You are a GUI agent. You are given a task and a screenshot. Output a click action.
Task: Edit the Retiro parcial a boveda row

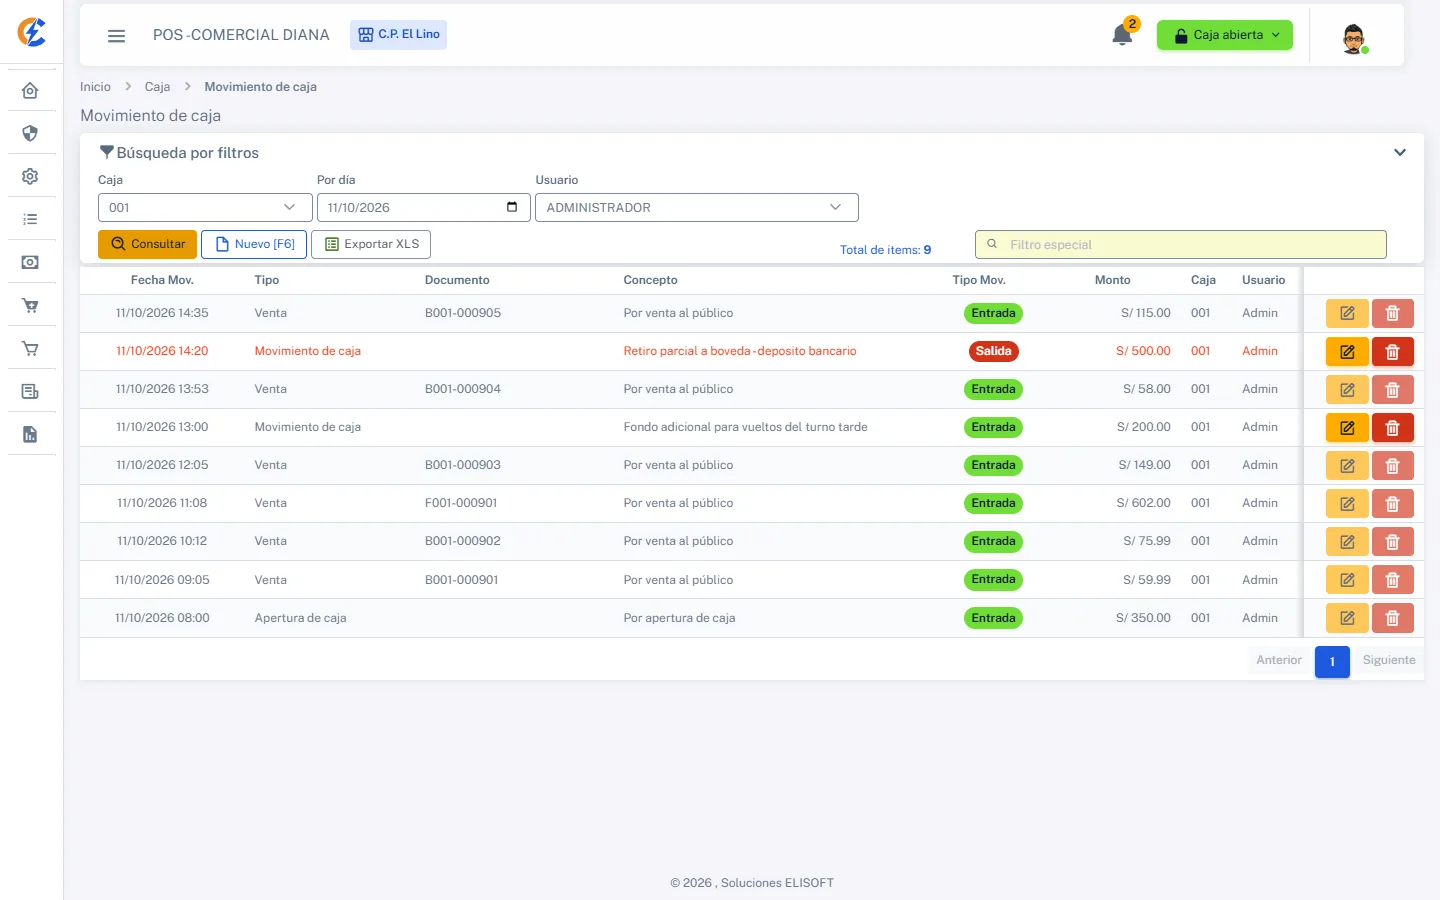[x=1347, y=352]
